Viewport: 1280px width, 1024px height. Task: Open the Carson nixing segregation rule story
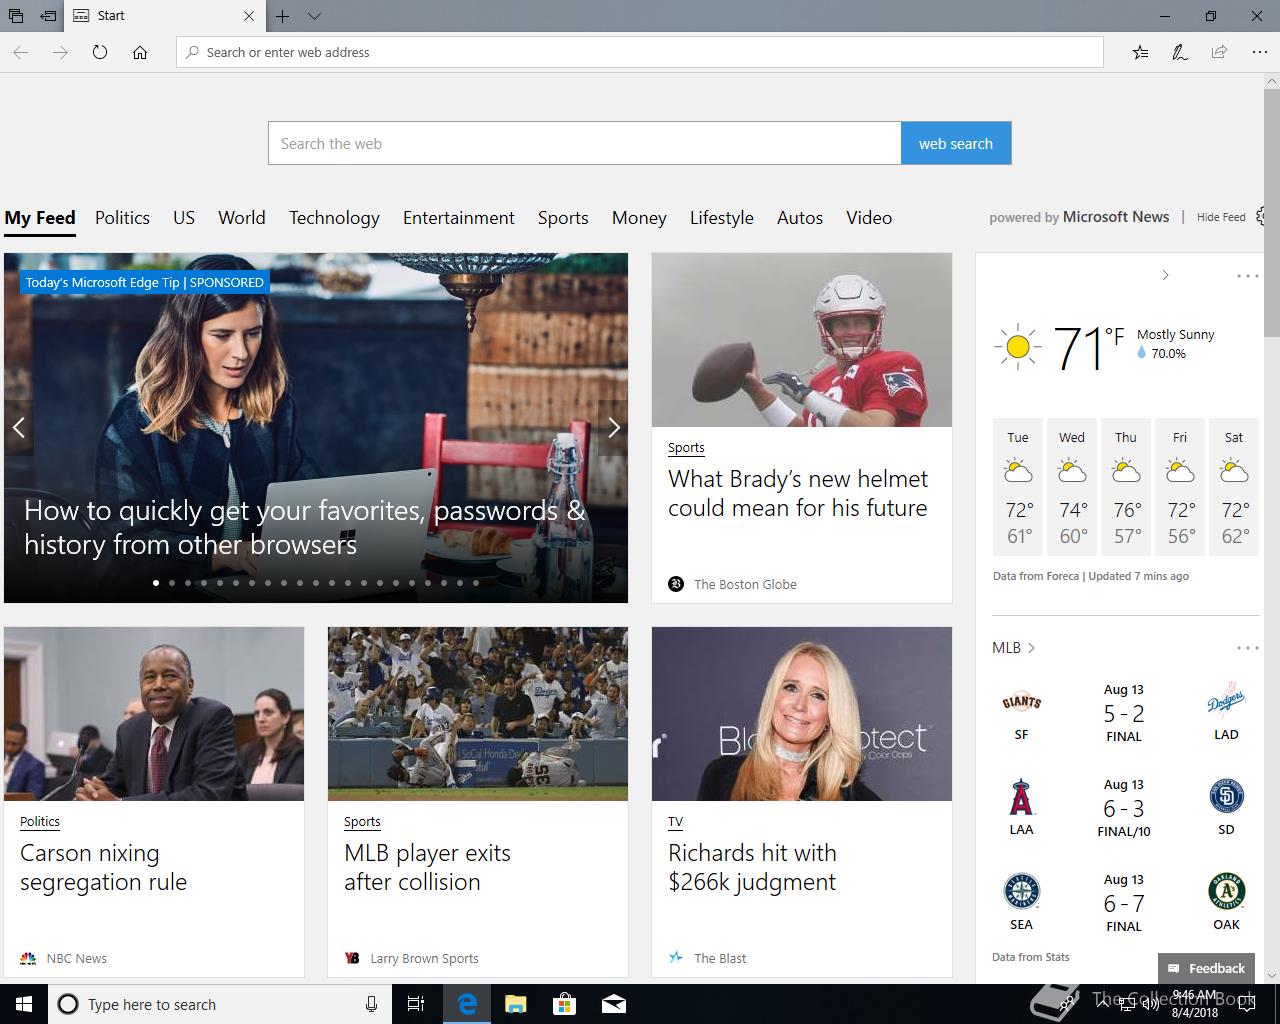click(x=104, y=867)
